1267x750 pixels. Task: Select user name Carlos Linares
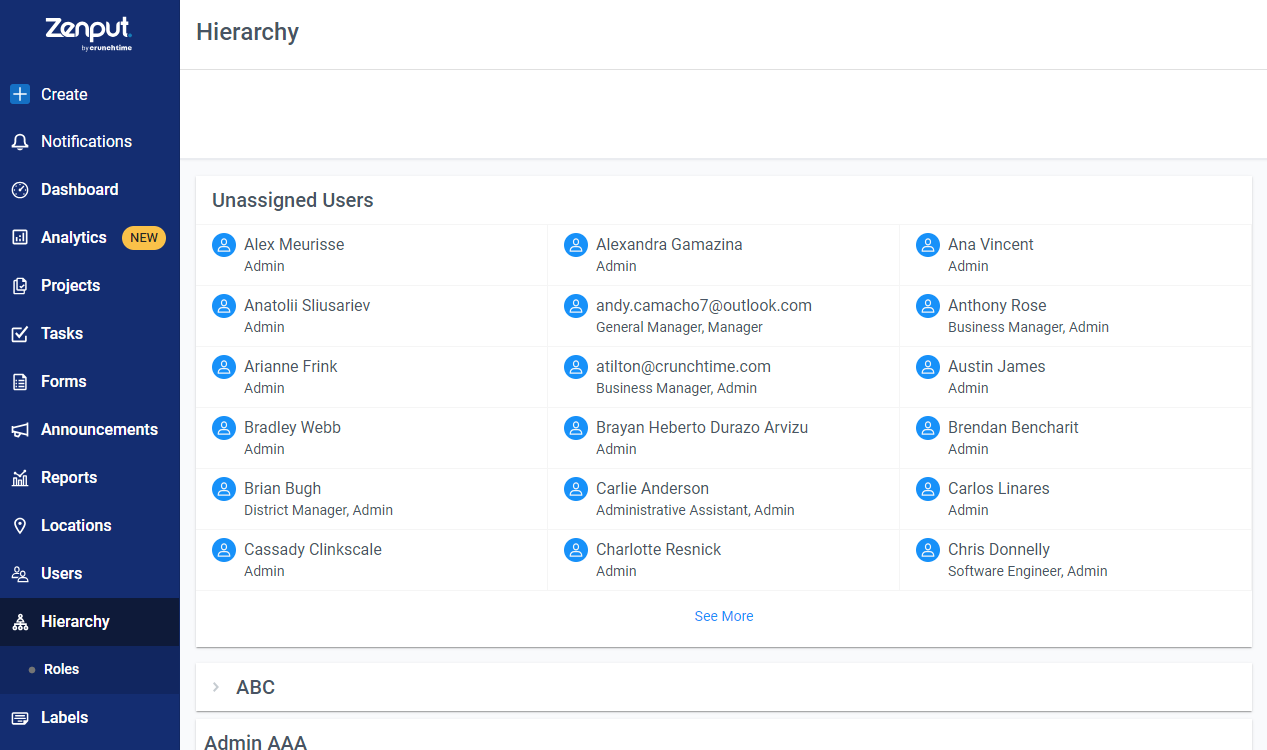point(999,488)
